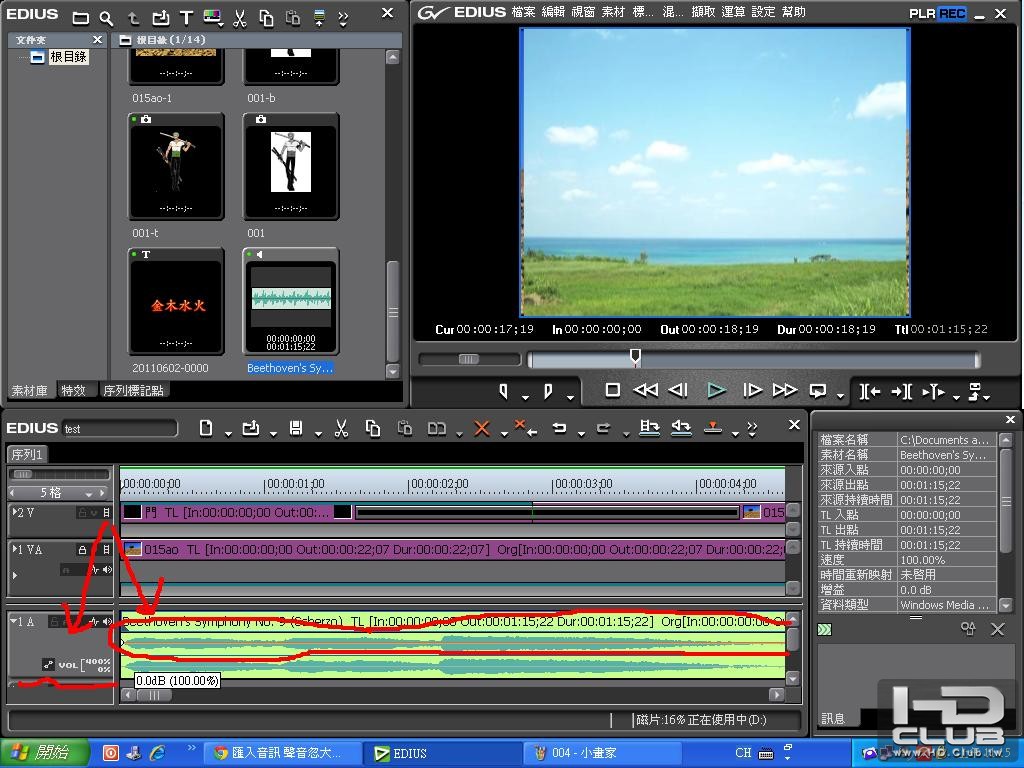The image size is (1024, 768).
Task: Click the Play button in the preview player
Action: (x=716, y=390)
